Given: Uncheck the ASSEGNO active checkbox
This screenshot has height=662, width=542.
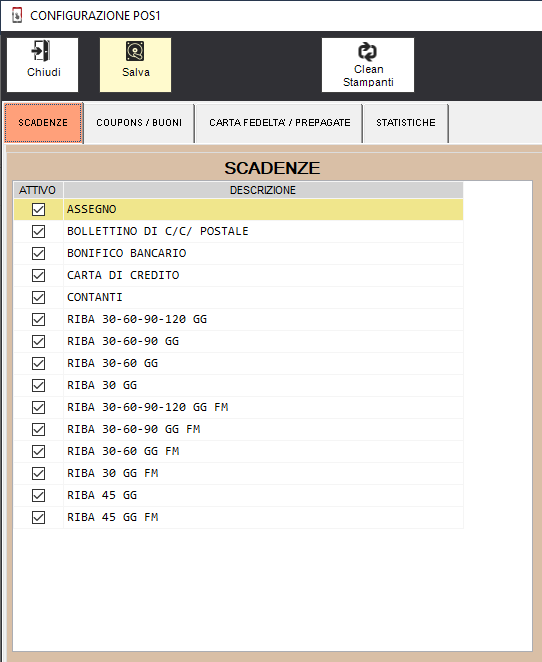Looking at the screenshot, I should pyautogui.click(x=38, y=209).
